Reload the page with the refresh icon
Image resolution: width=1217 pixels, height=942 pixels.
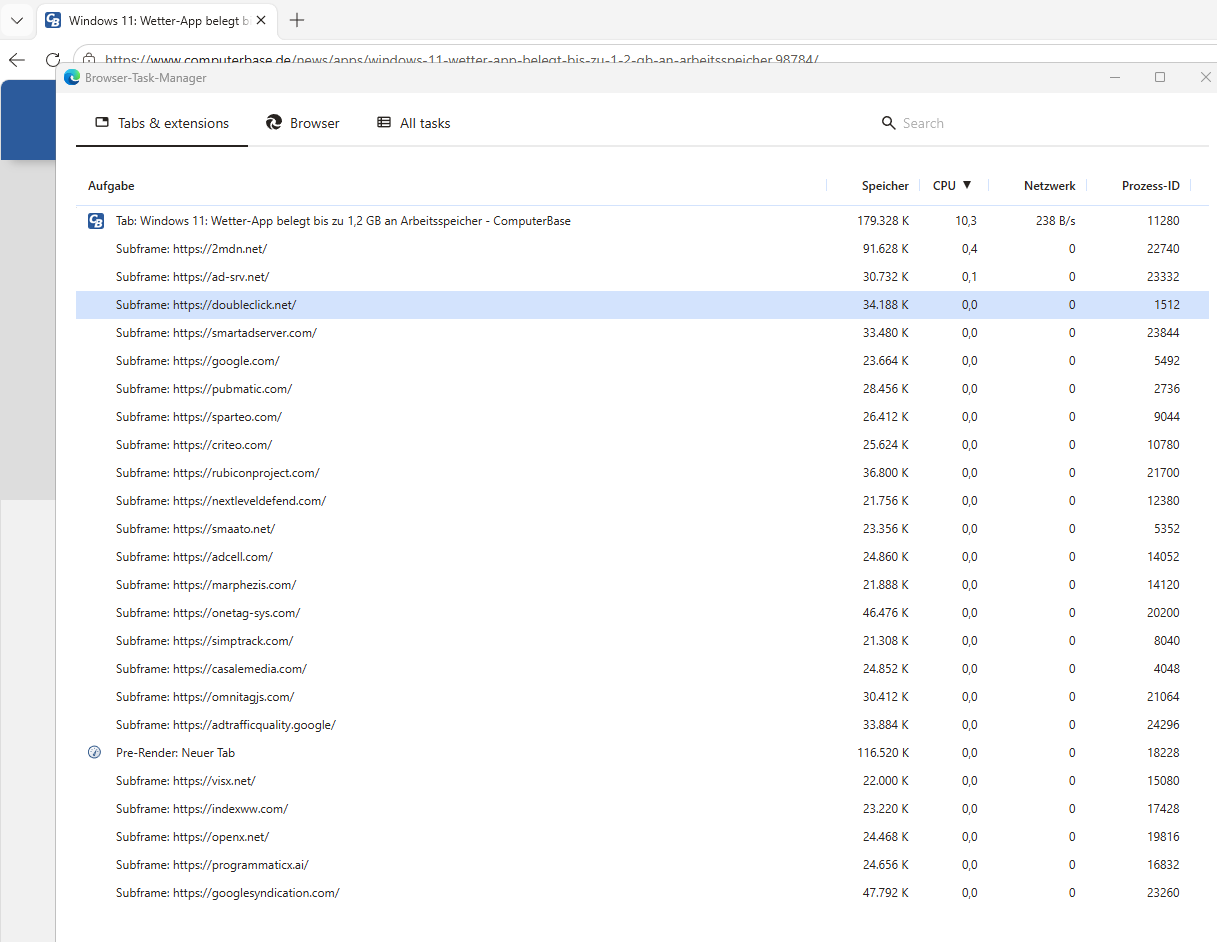[x=53, y=60]
